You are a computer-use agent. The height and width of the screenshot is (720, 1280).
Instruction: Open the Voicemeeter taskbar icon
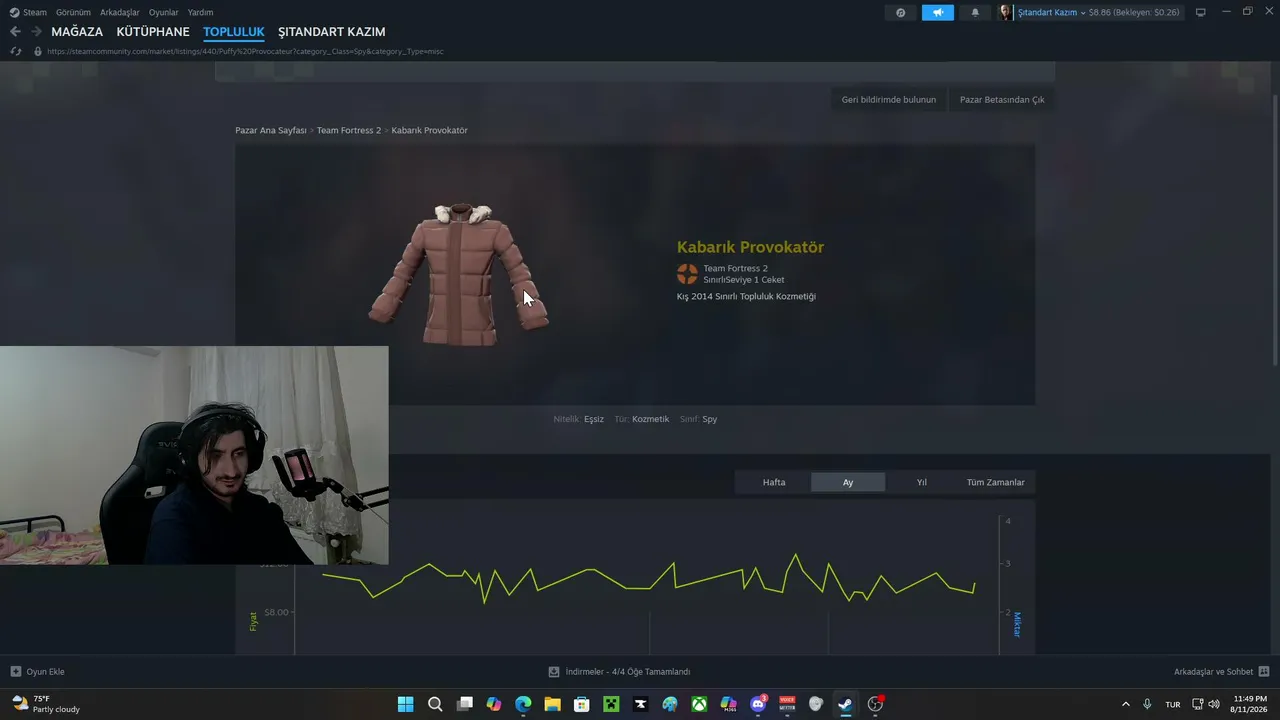(x=787, y=704)
